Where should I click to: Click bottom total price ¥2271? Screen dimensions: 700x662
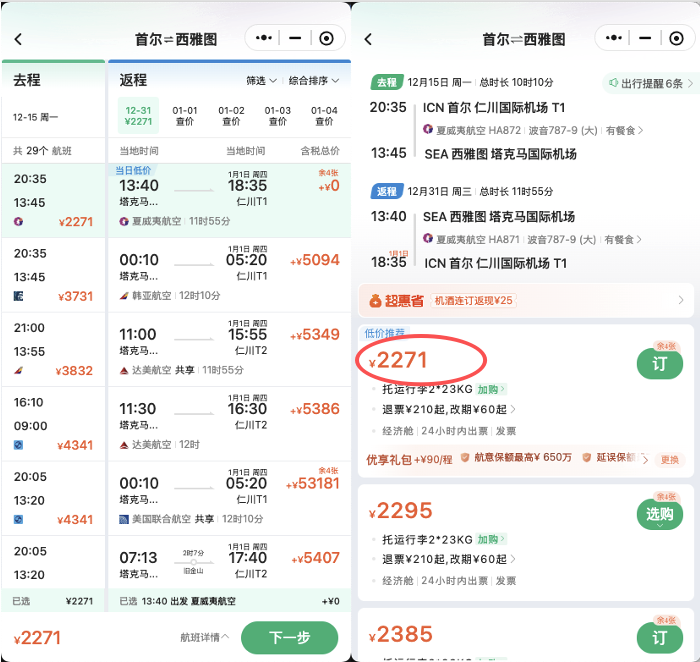pos(38,638)
